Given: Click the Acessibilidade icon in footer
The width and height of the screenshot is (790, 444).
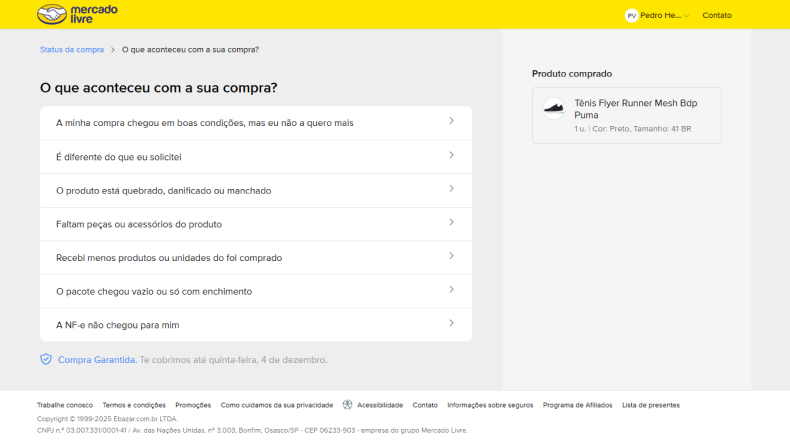Looking at the screenshot, I should pos(348,405).
